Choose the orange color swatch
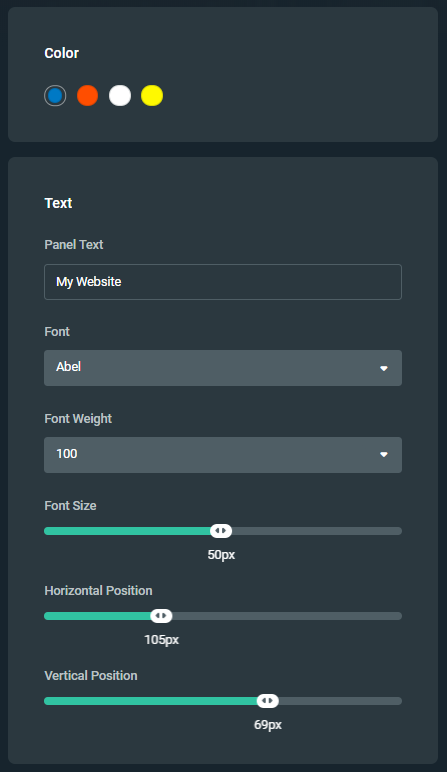Screen dimensions: 447x772 tap(88, 96)
